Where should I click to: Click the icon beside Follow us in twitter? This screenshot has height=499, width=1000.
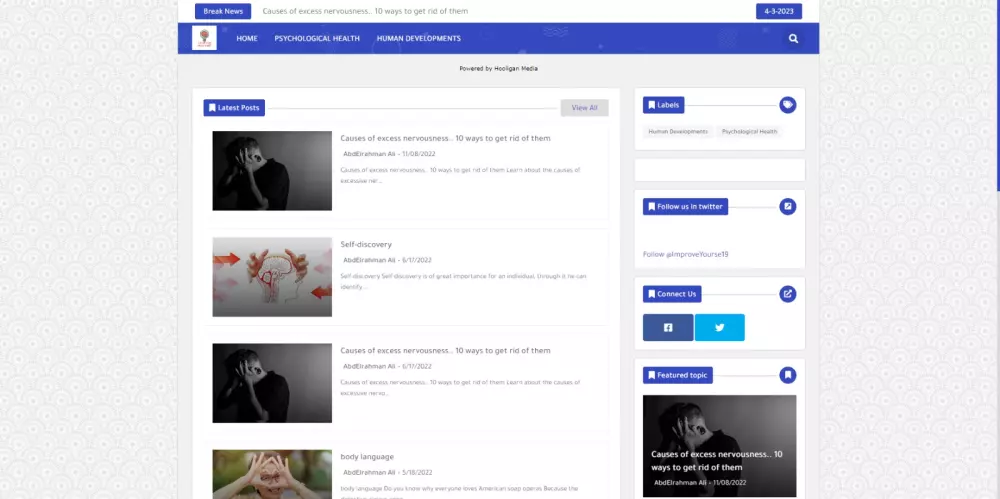788,206
